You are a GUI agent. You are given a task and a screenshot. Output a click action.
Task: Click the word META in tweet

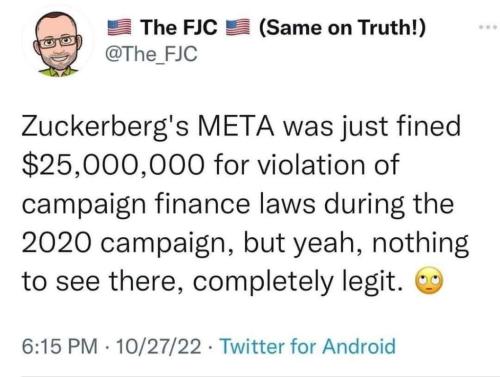point(236,126)
